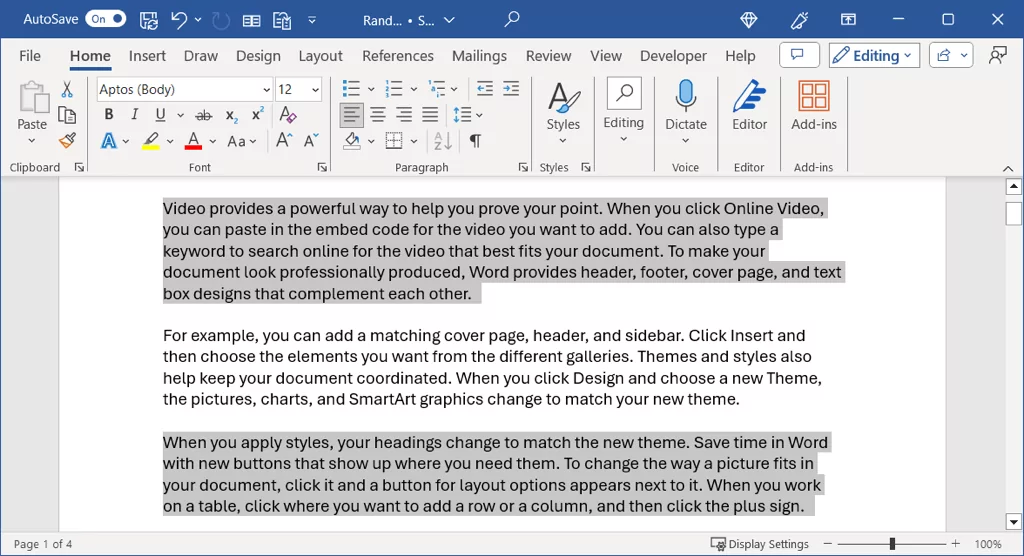Align text to the right
The image size is (1024, 556).
click(404, 115)
